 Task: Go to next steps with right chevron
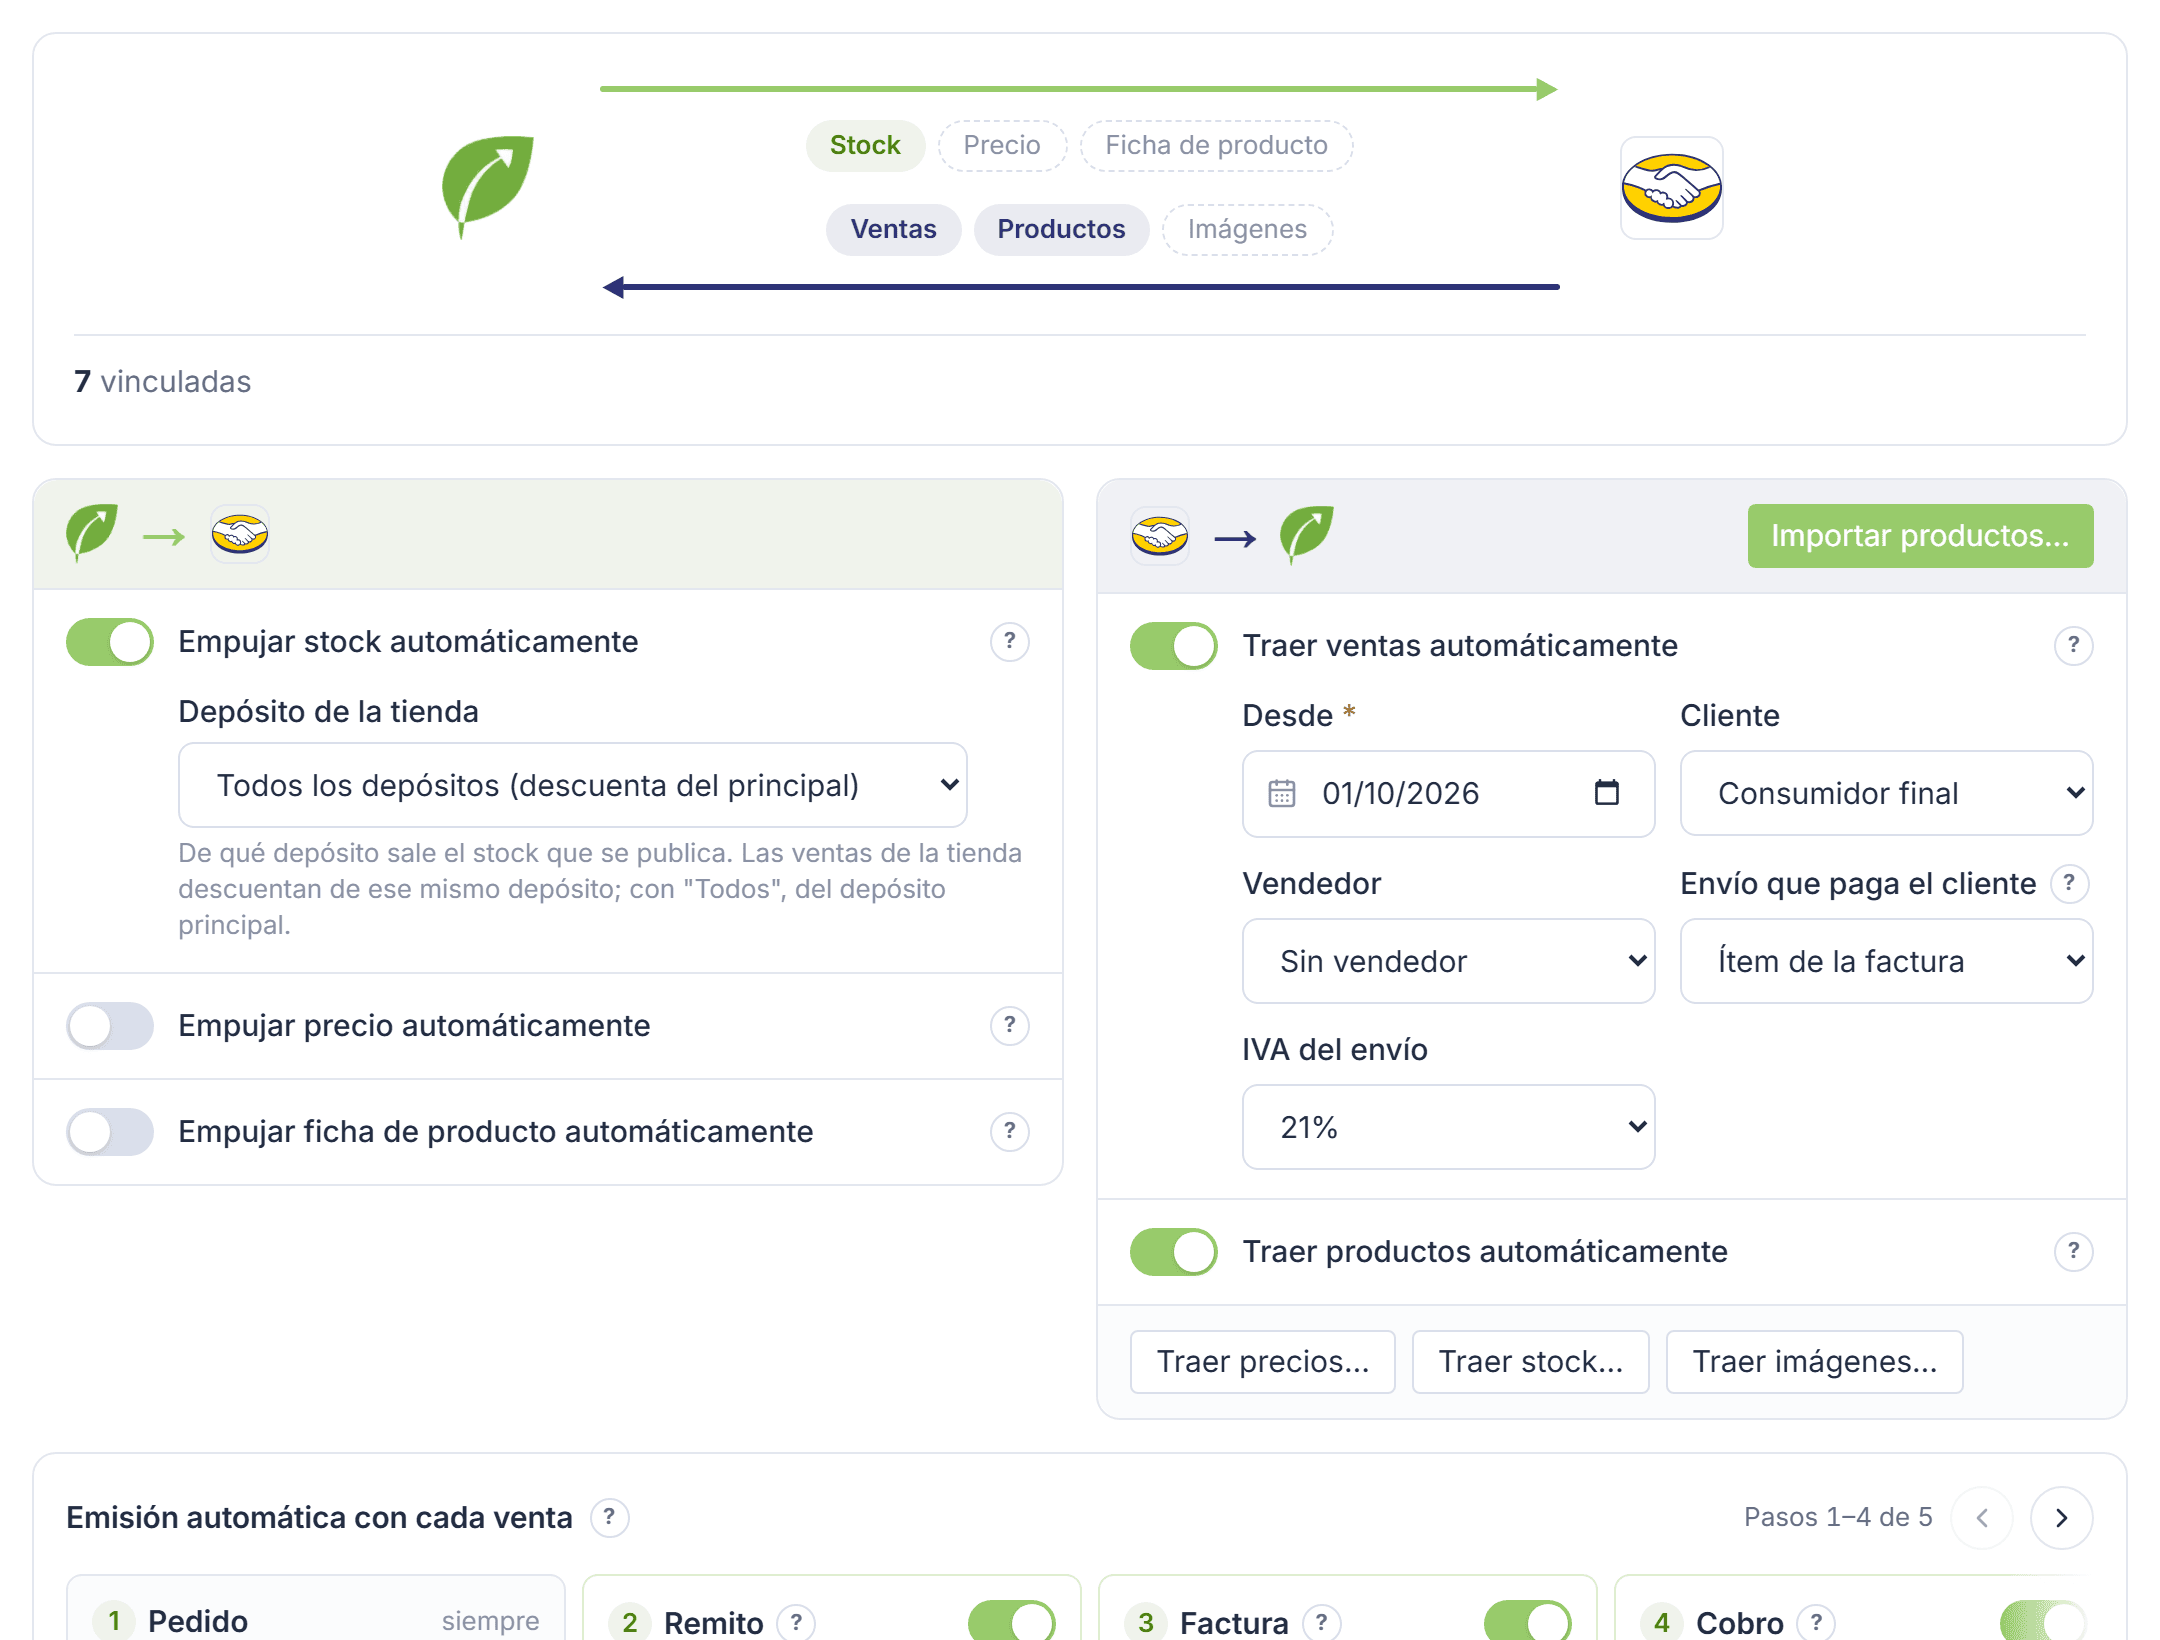click(2061, 1517)
